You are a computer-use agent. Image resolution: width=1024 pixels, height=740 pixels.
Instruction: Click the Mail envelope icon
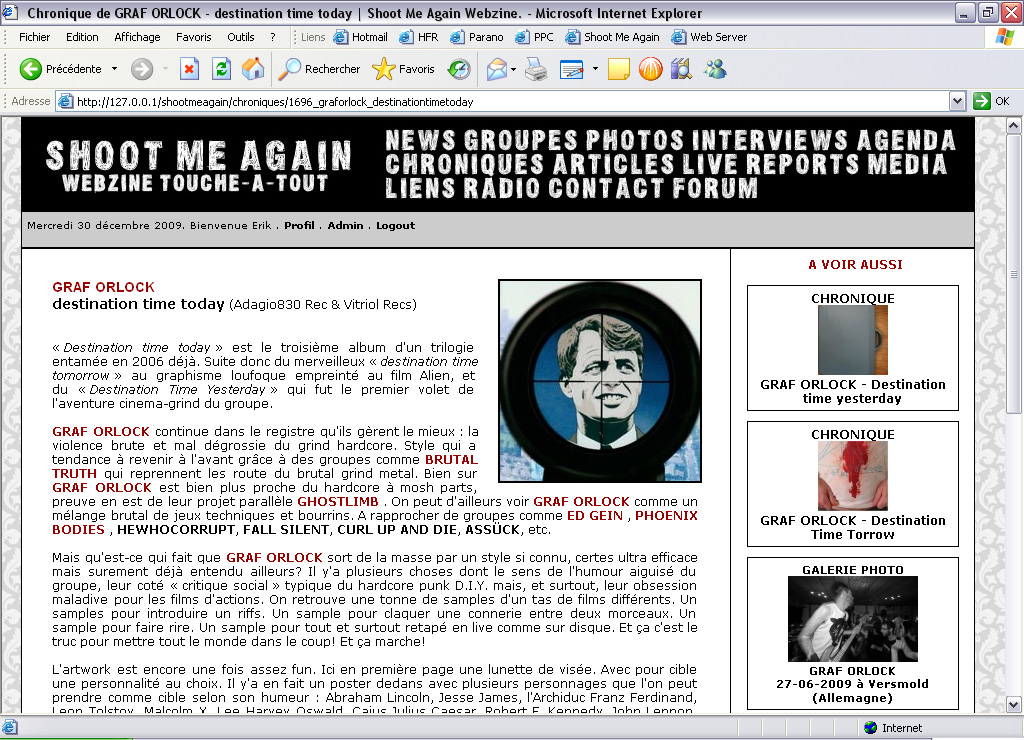coord(497,69)
